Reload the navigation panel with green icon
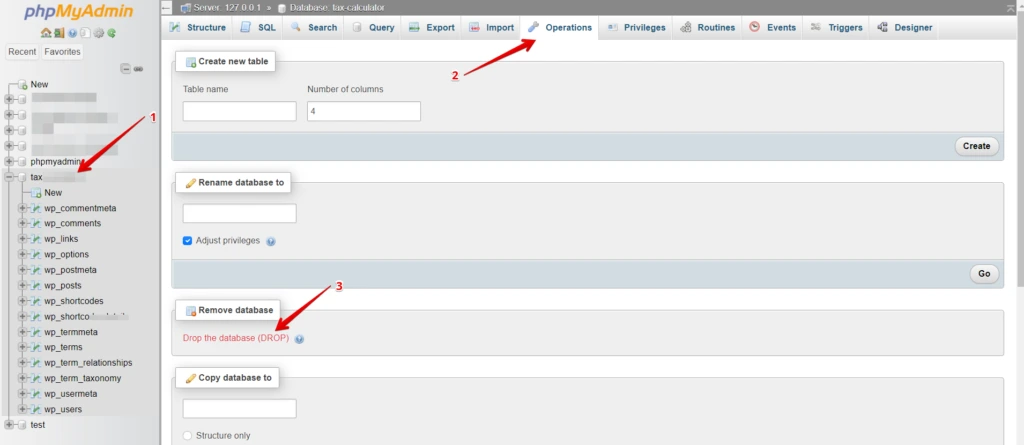The height and width of the screenshot is (445, 1024). [112, 32]
